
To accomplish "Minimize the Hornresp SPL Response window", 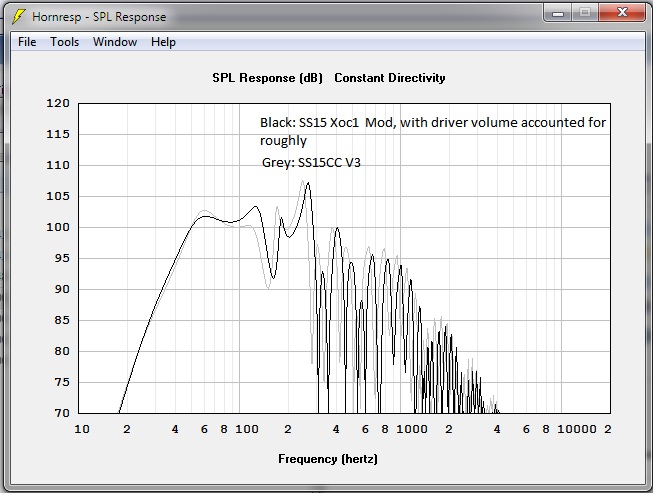I will click(x=558, y=13).
